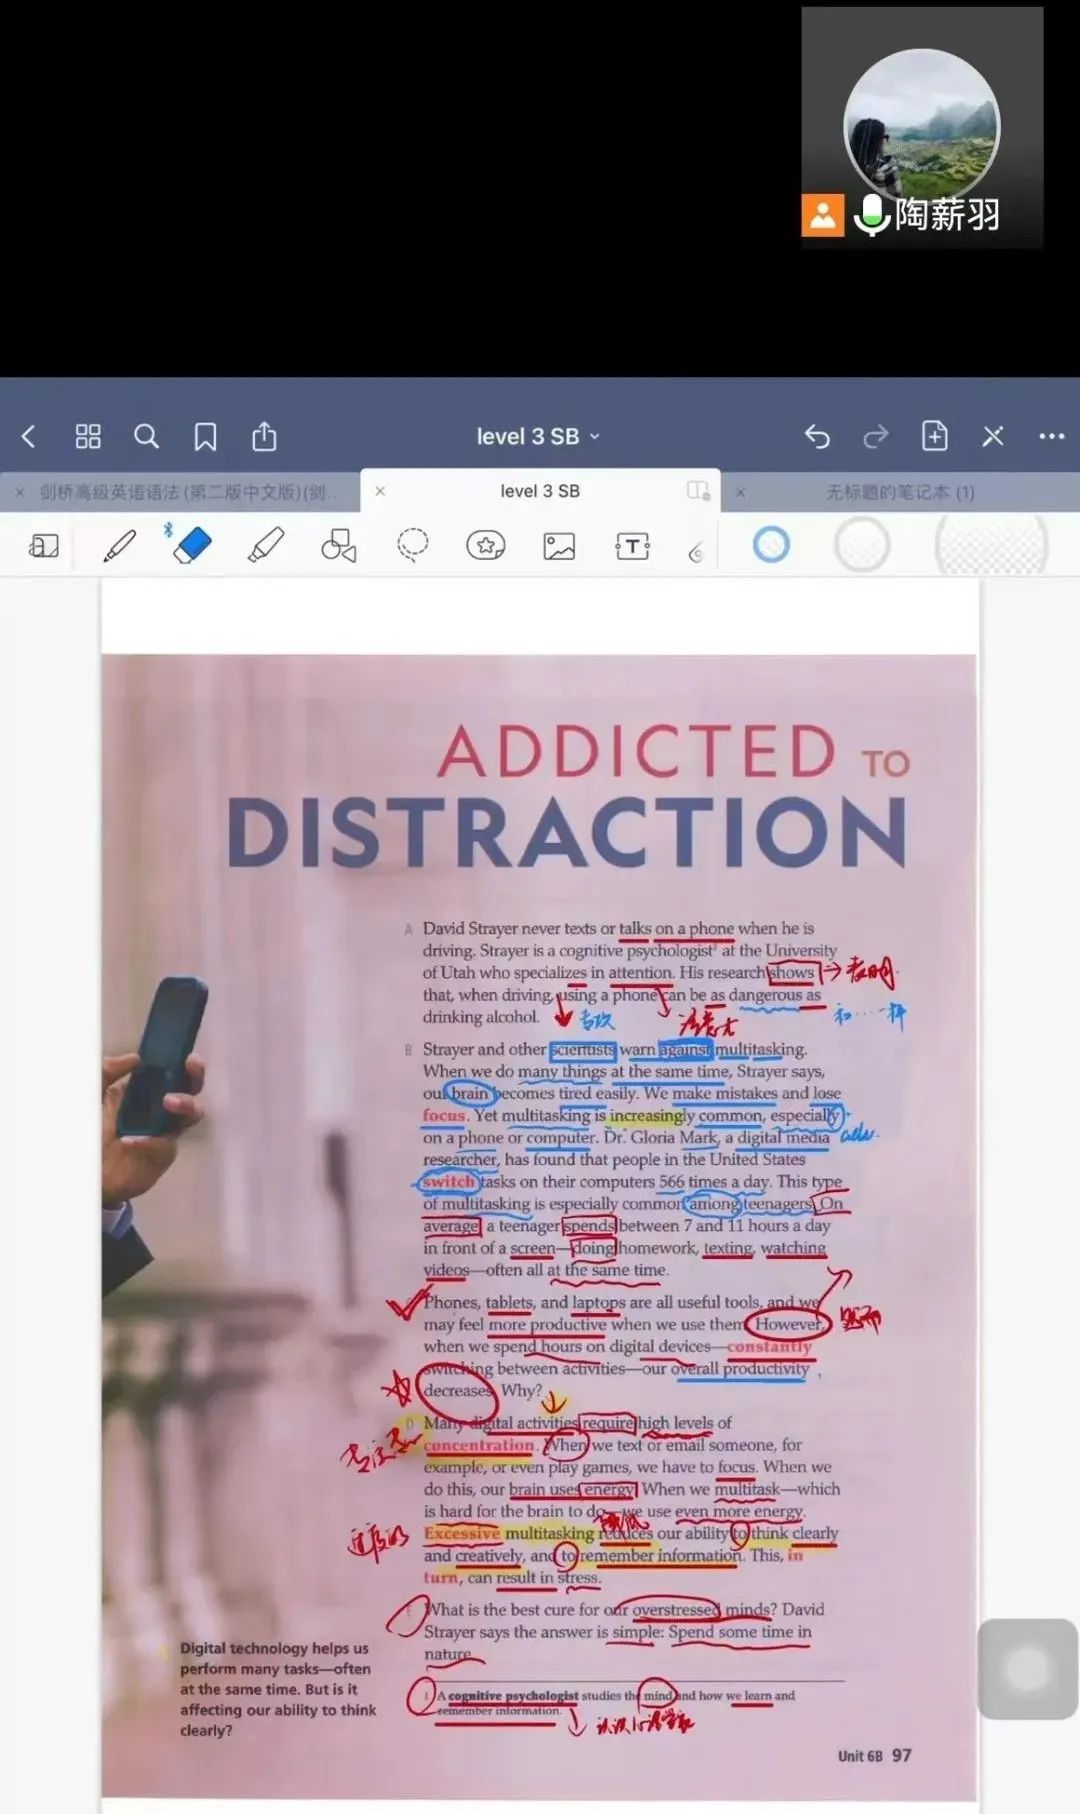Undo the last annotation
This screenshot has width=1080, height=1814.
(x=817, y=436)
